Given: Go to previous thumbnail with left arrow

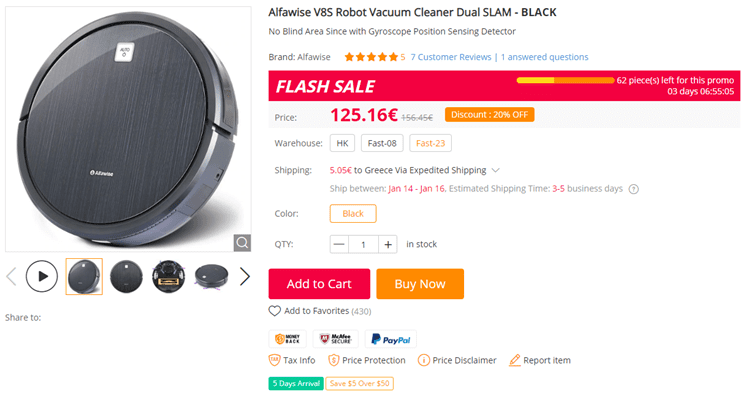Looking at the screenshot, I should [11, 276].
